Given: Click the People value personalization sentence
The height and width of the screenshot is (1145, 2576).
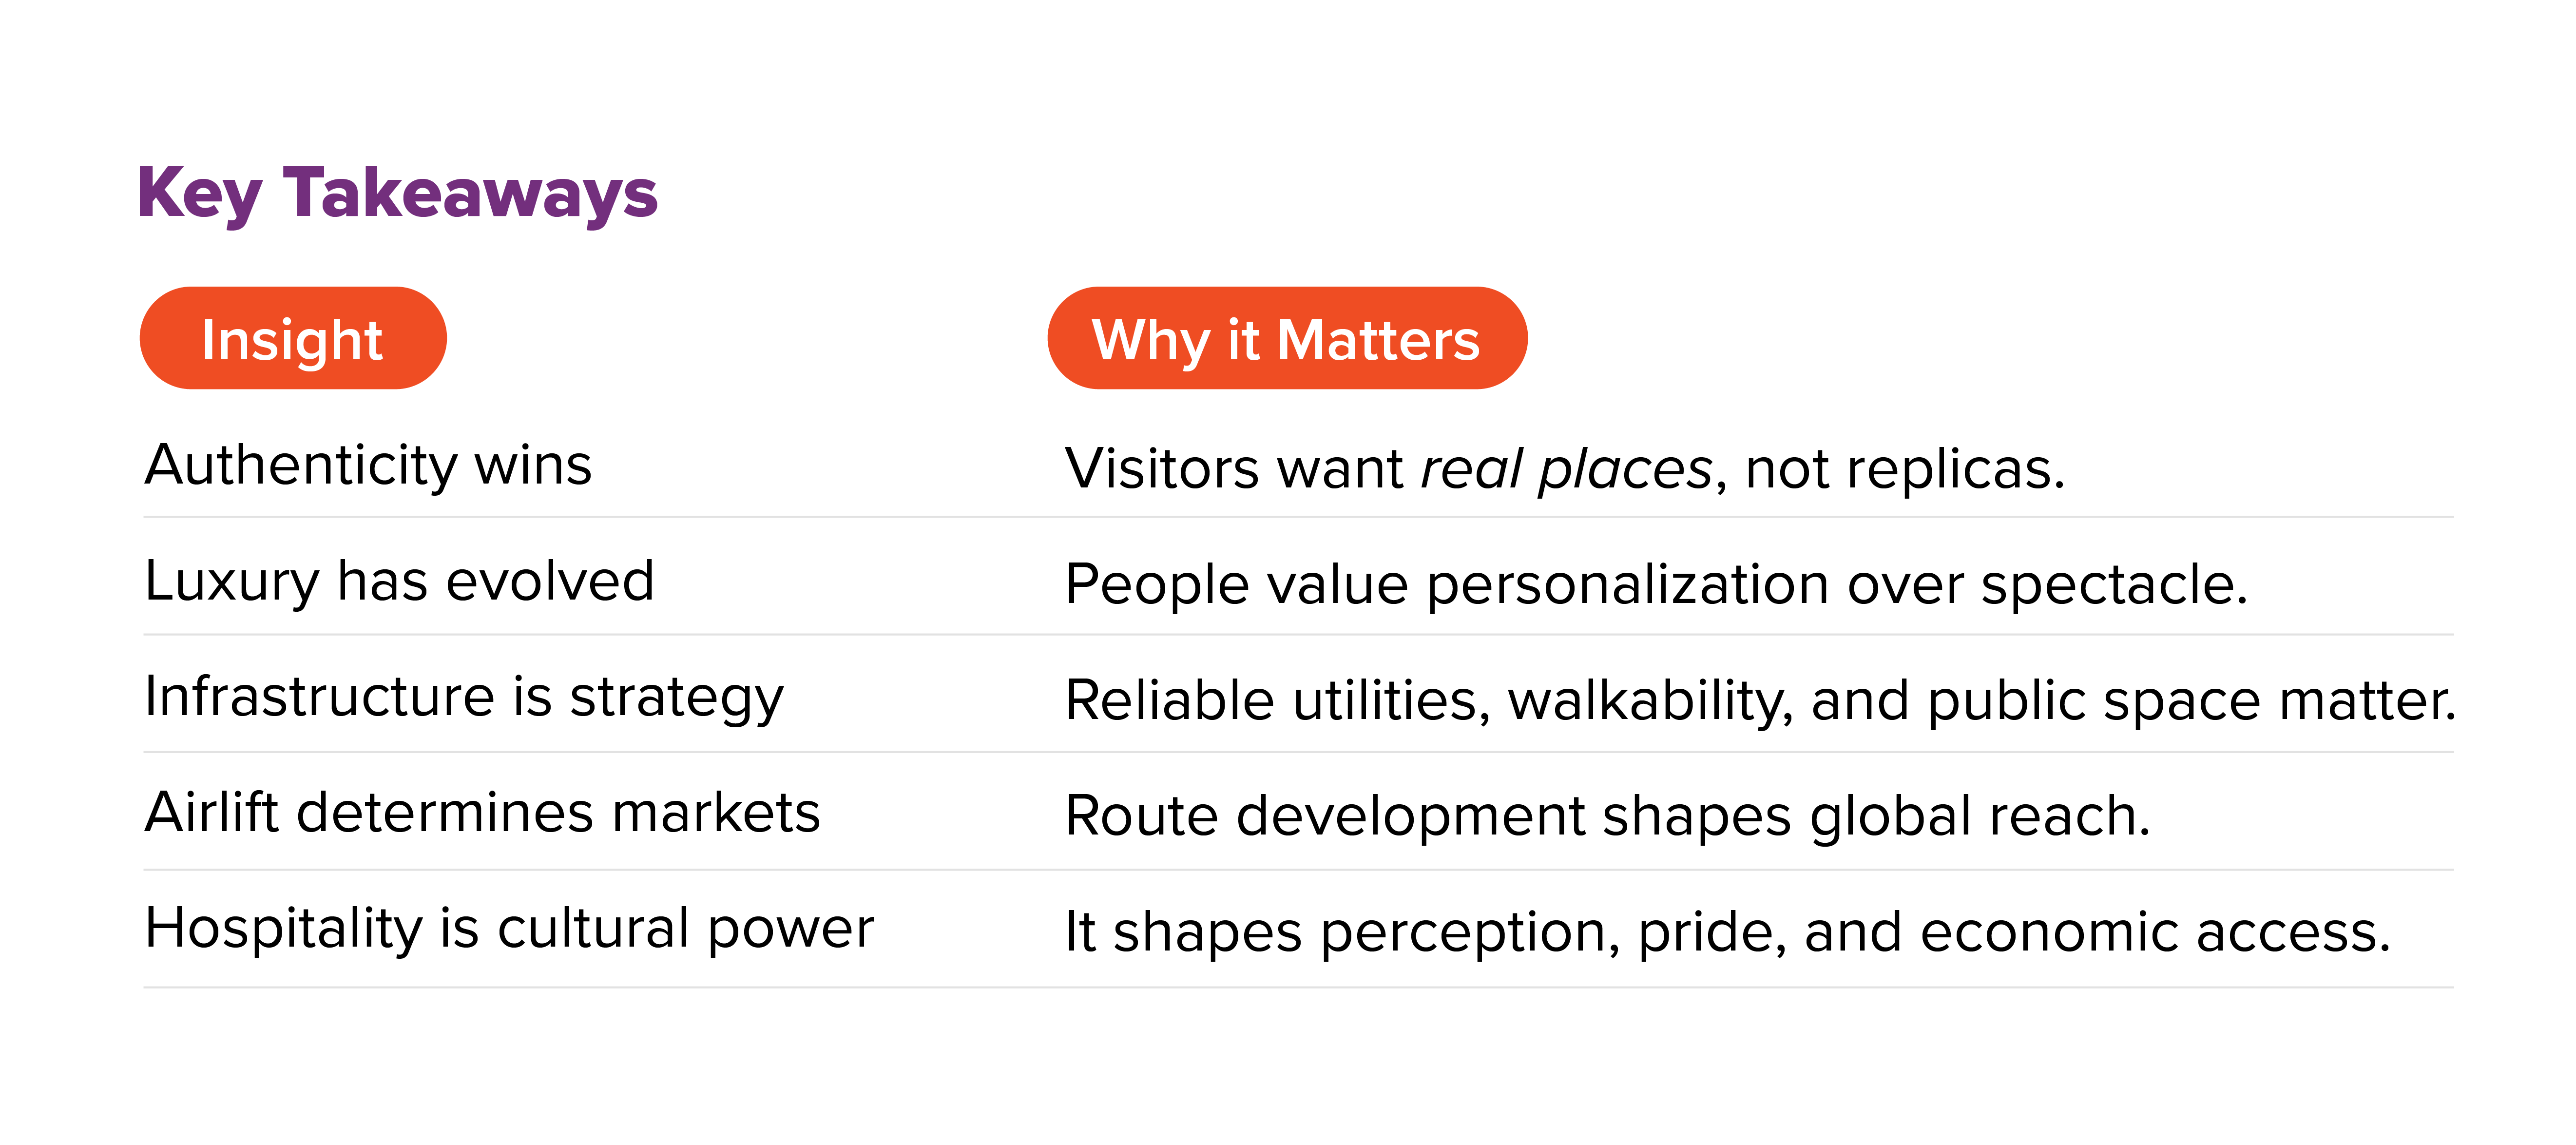Looking at the screenshot, I should [1655, 585].
